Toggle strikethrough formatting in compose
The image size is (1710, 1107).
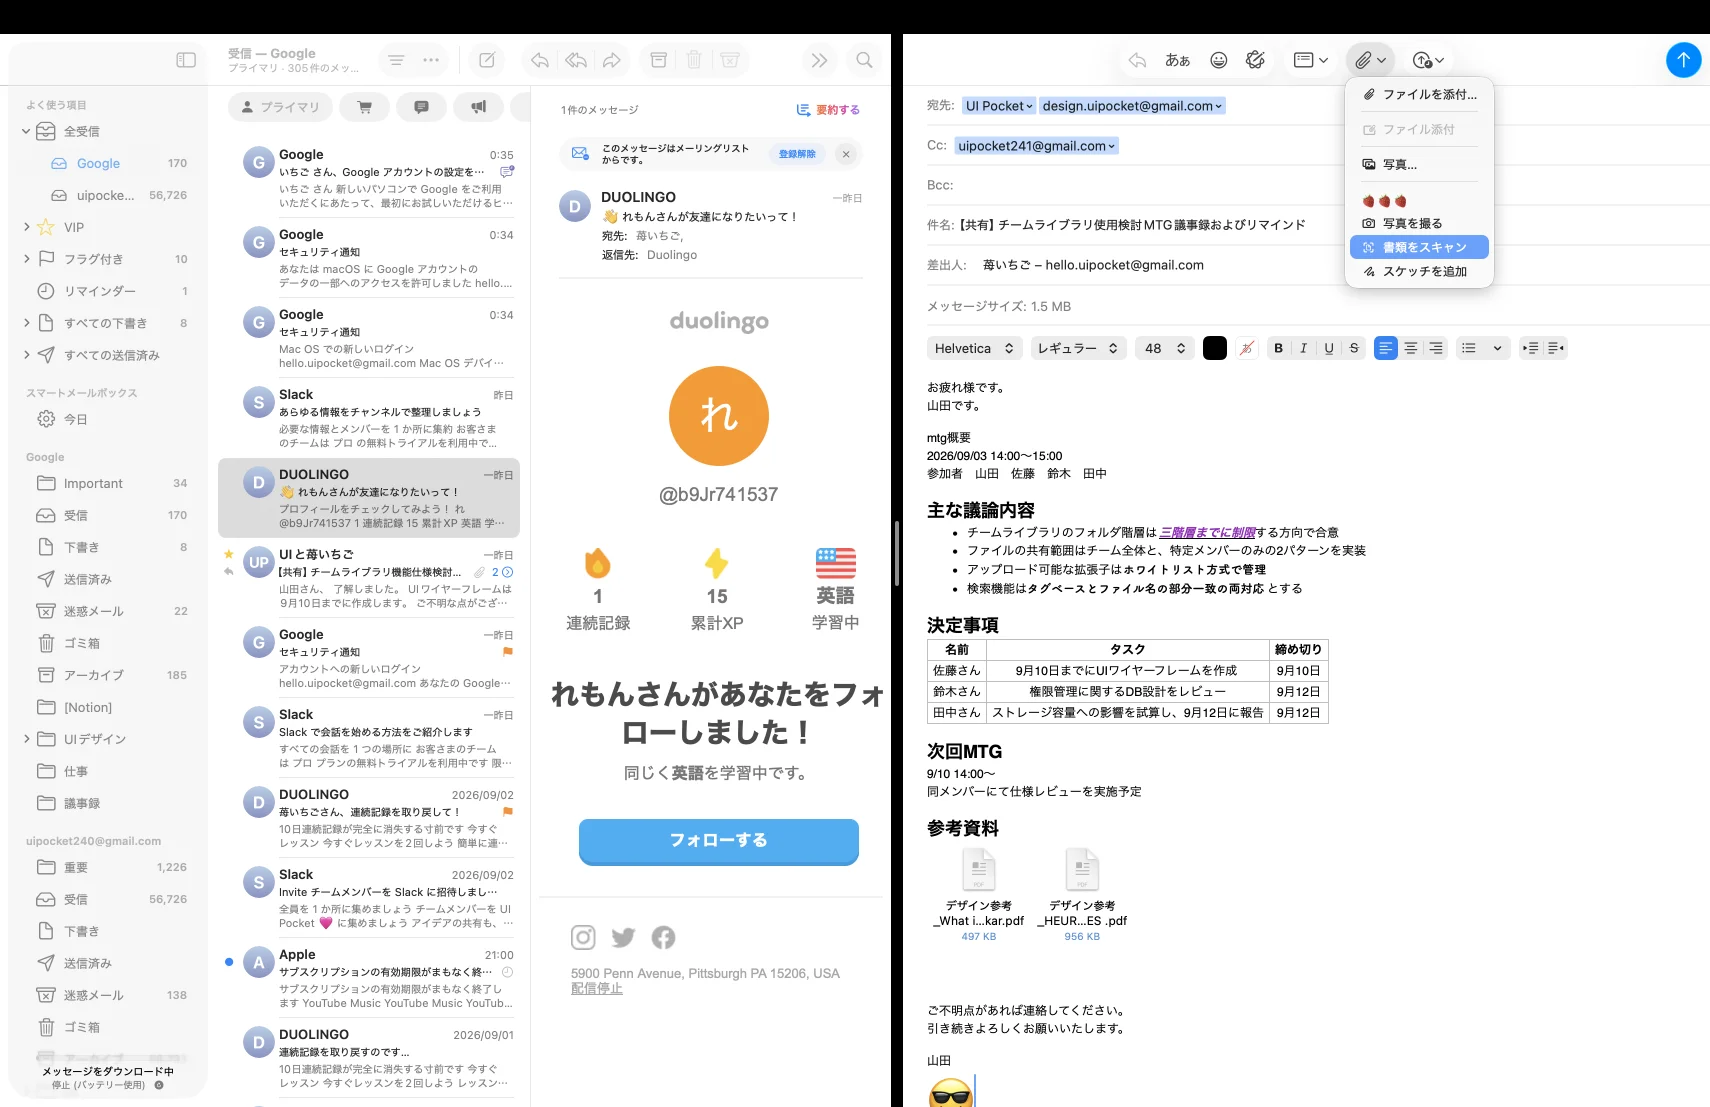click(x=1354, y=348)
